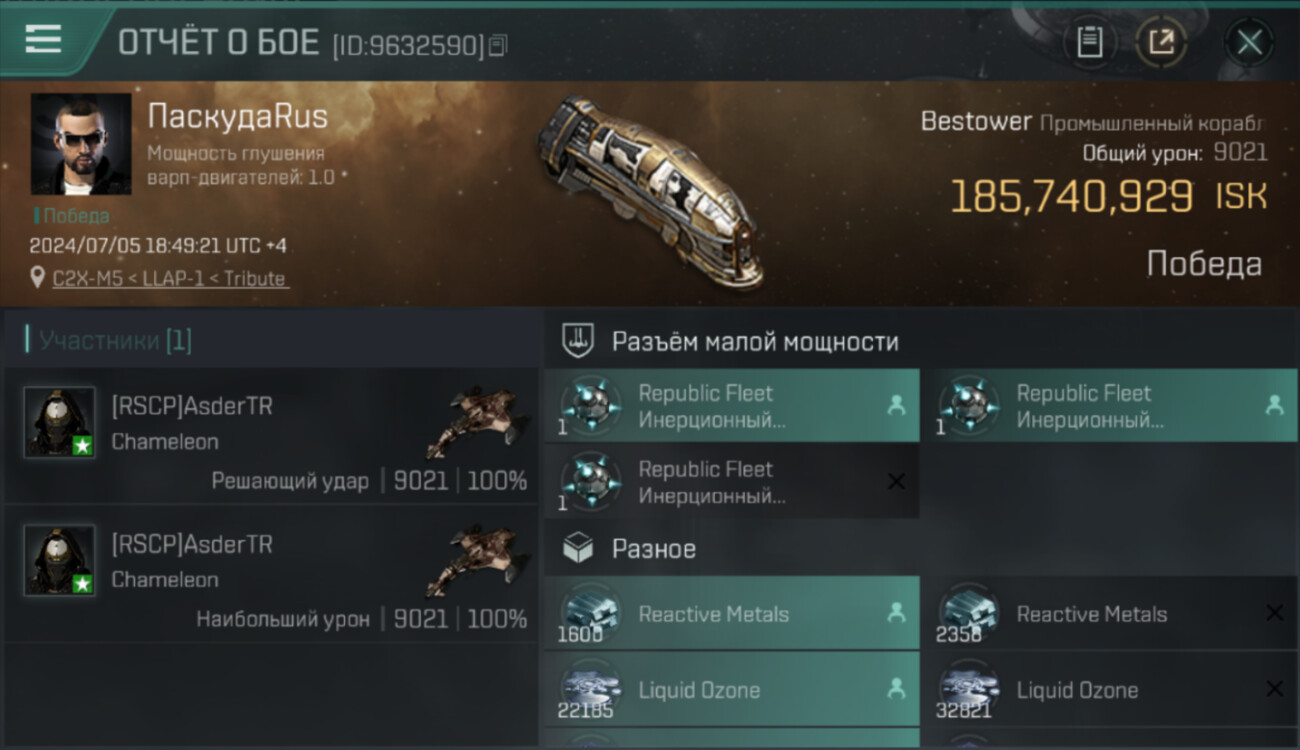This screenshot has width=1300, height=750.
Task: Click the clipboard report icon
Action: click(1089, 42)
